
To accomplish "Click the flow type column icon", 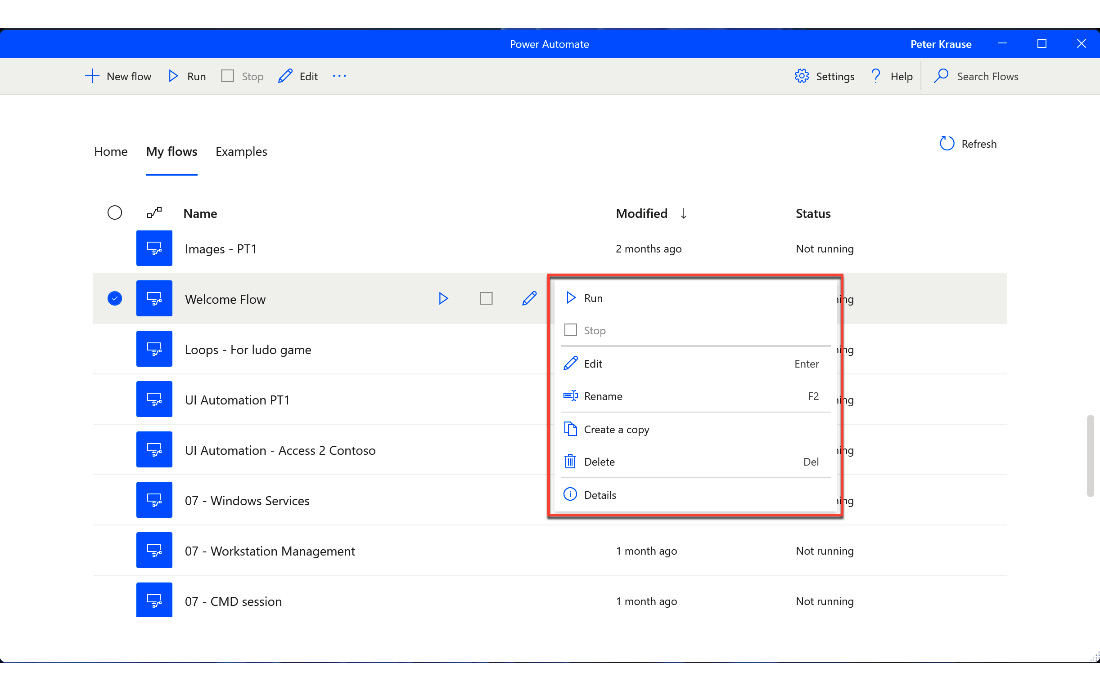I will point(154,213).
